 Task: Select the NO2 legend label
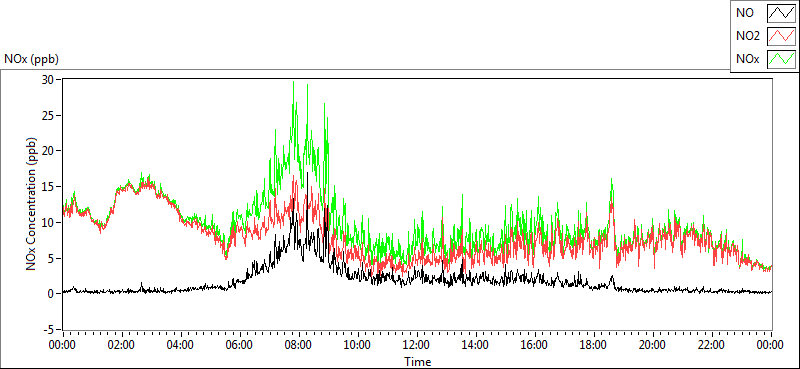[x=748, y=36]
